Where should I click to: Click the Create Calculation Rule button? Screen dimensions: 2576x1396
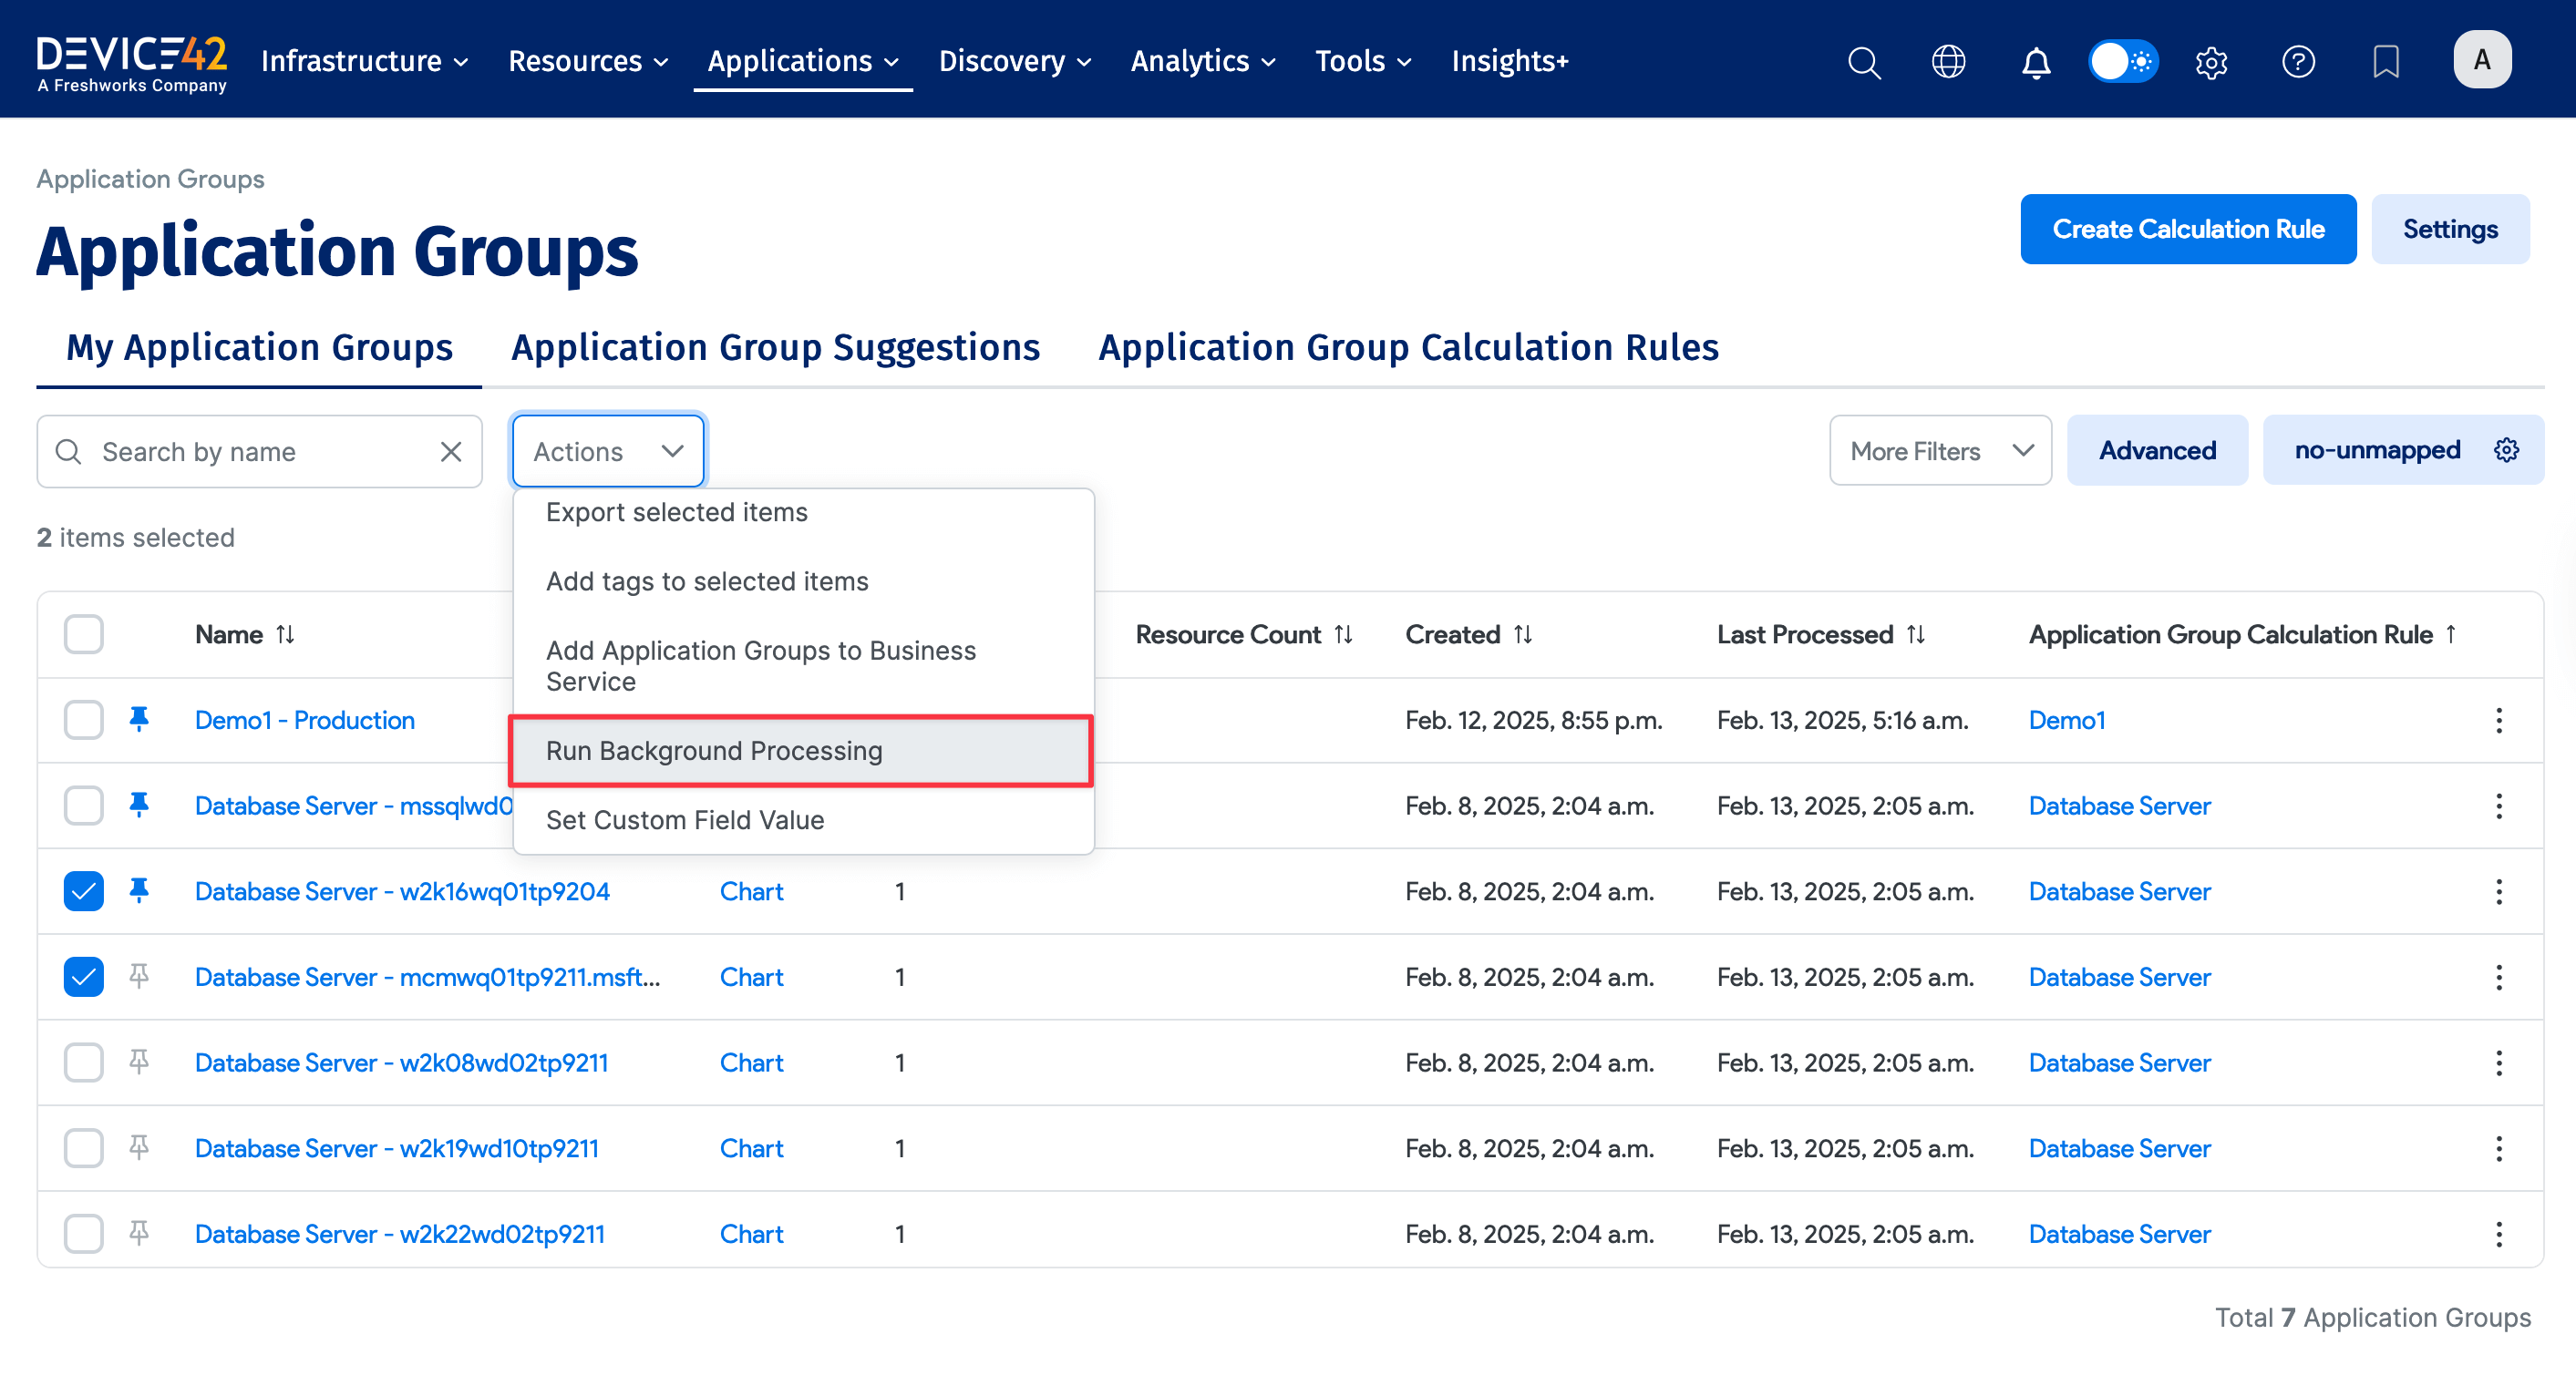[2188, 228]
